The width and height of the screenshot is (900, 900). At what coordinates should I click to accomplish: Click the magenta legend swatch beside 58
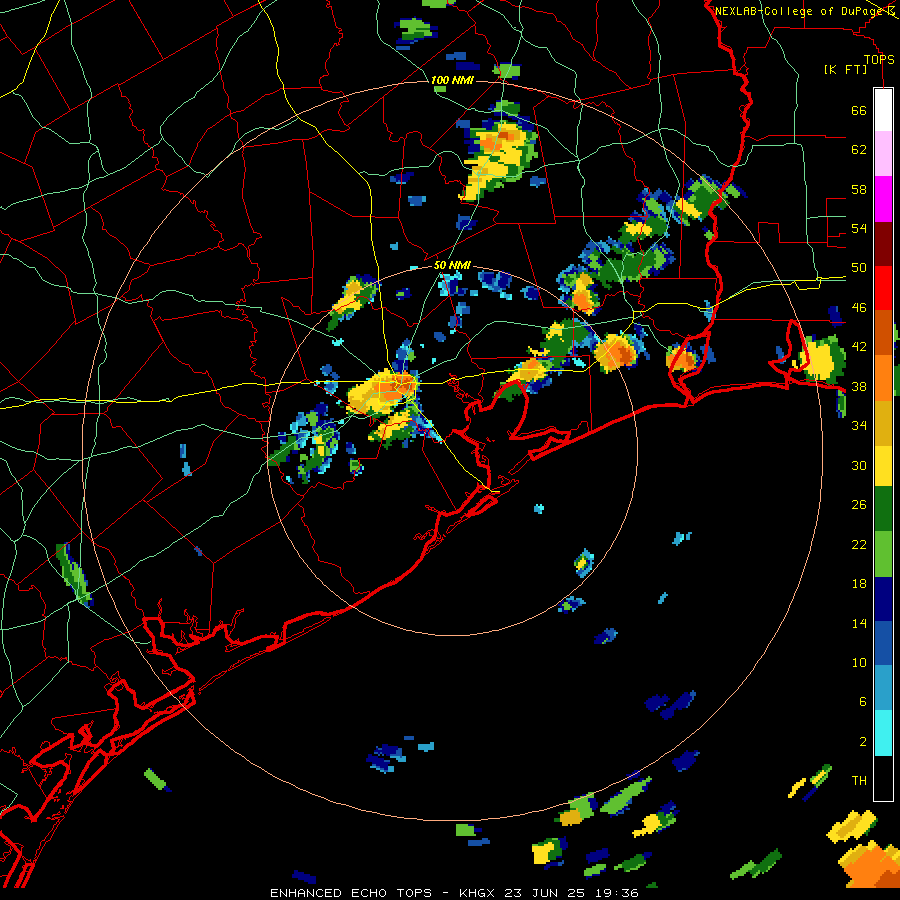[883, 199]
